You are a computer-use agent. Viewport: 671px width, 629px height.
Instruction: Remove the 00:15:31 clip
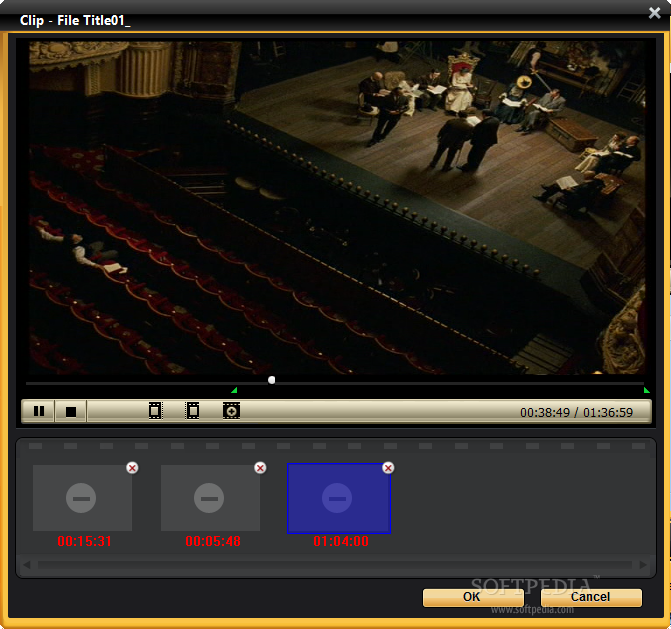tap(132, 468)
